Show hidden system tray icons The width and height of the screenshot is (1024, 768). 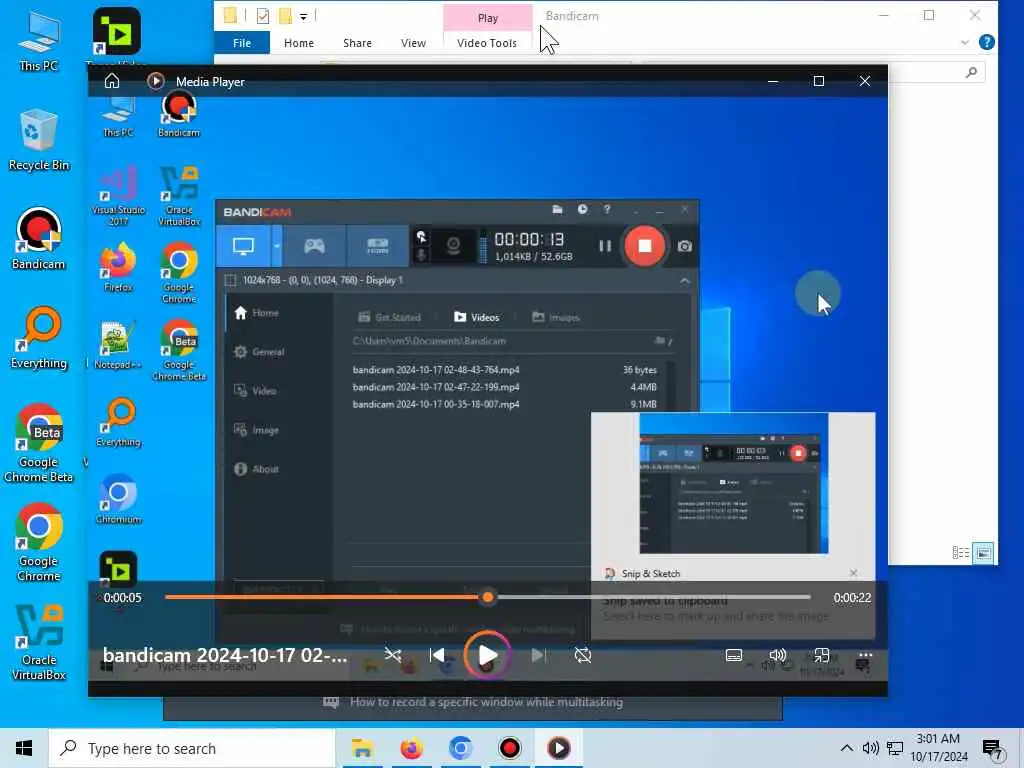(846, 748)
